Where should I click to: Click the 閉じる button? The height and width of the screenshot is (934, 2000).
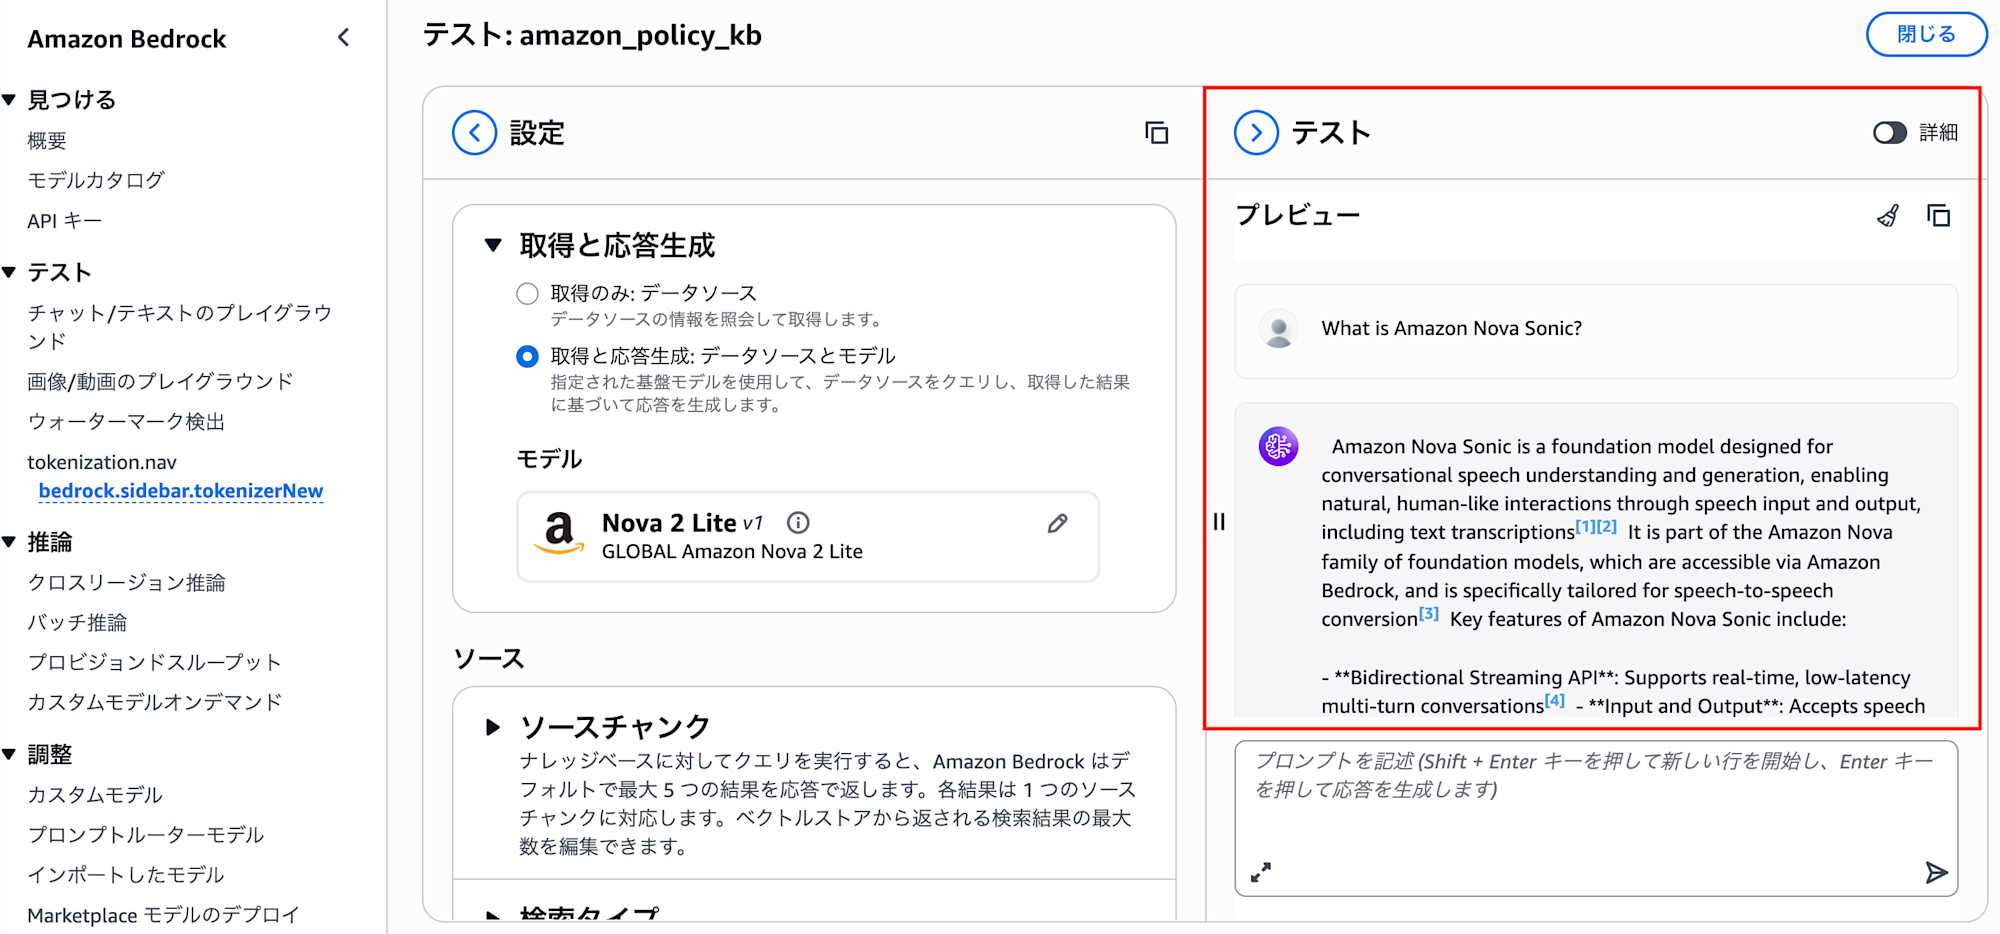click(x=1925, y=35)
